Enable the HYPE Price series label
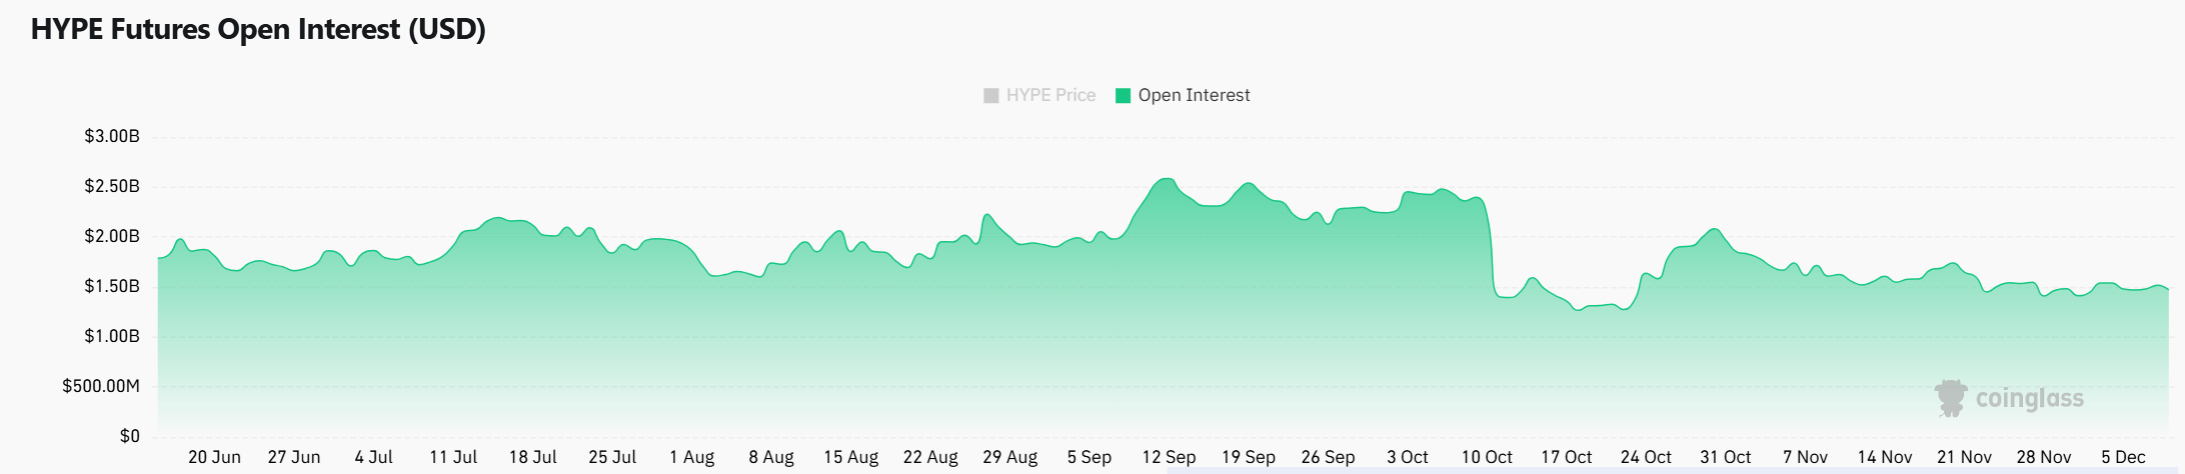This screenshot has width=2185, height=474. pyautogui.click(x=1050, y=96)
